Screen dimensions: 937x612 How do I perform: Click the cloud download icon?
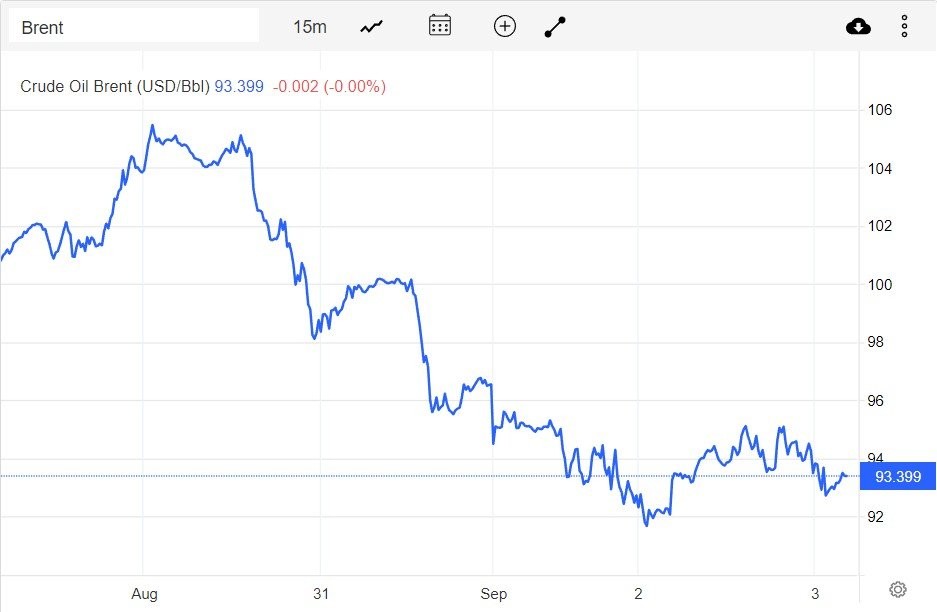click(858, 27)
